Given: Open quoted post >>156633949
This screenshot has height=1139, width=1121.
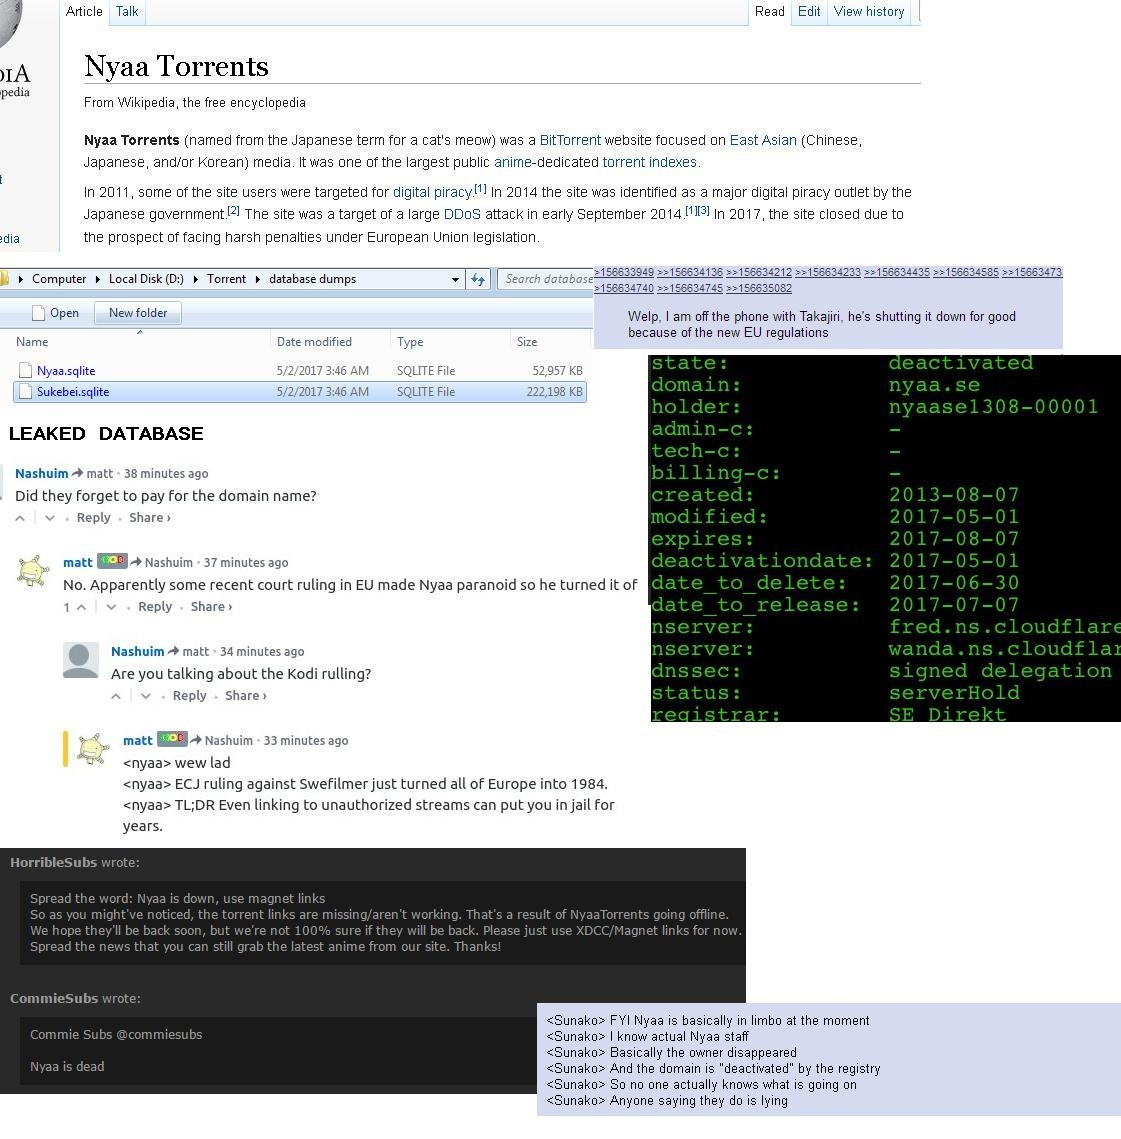Looking at the screenshot, I should pyautogui.click(x=624, y=272).
